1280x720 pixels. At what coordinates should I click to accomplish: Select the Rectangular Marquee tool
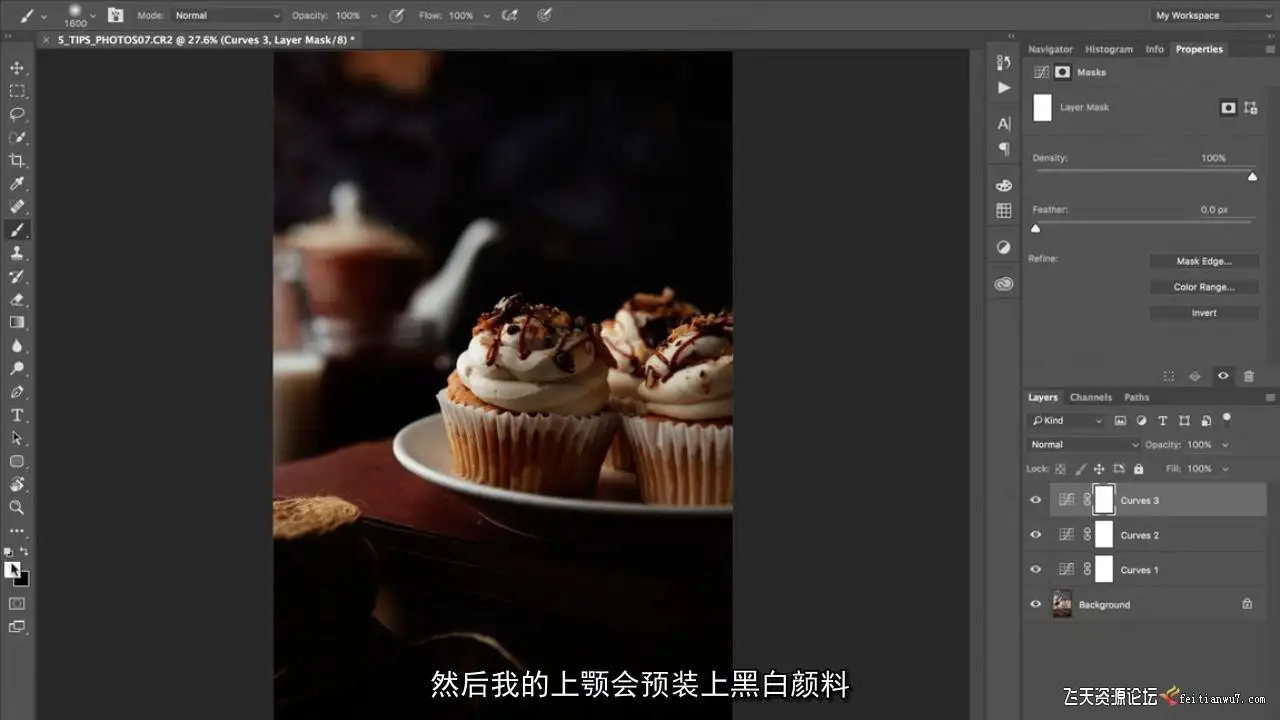[17, 91]
